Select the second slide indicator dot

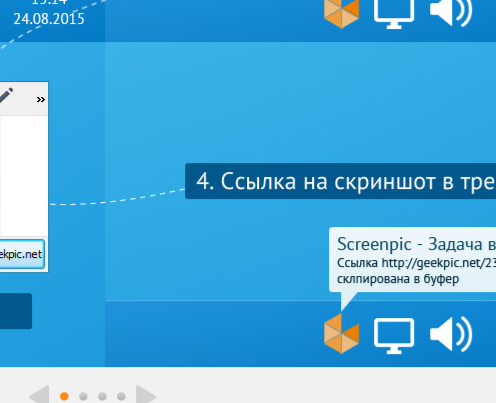[x=83, y=396]
